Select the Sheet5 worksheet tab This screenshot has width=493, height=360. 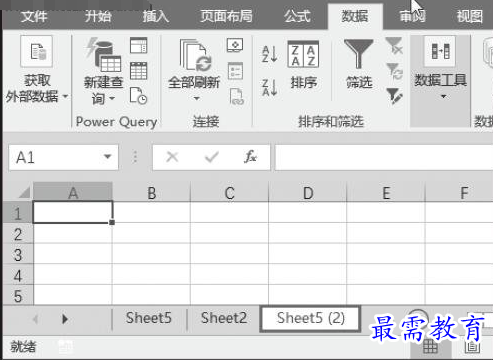click(149, 318)
